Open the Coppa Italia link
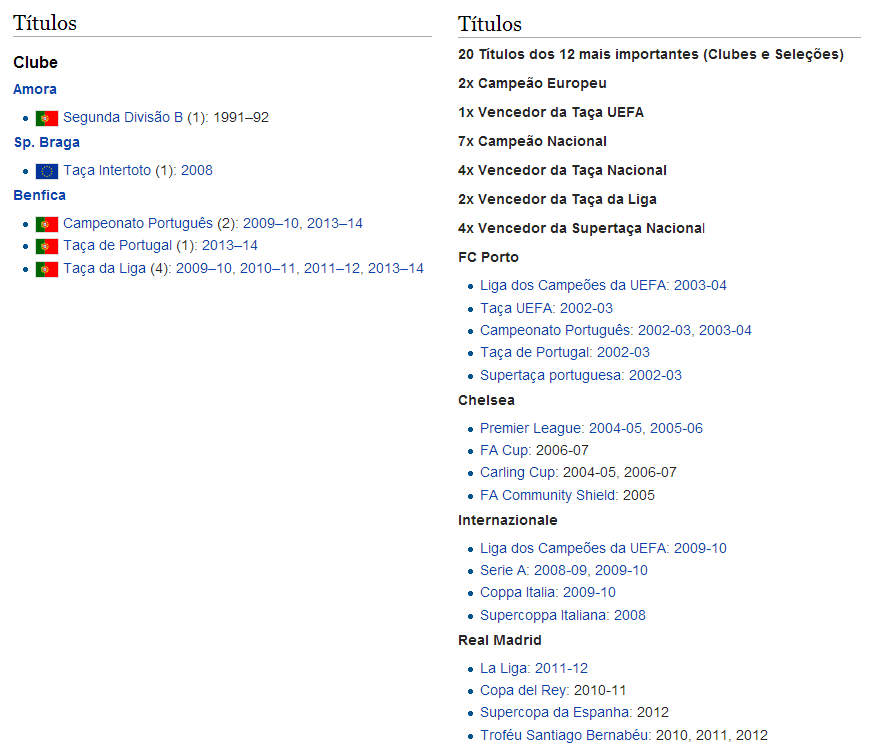 coord(518,592)
